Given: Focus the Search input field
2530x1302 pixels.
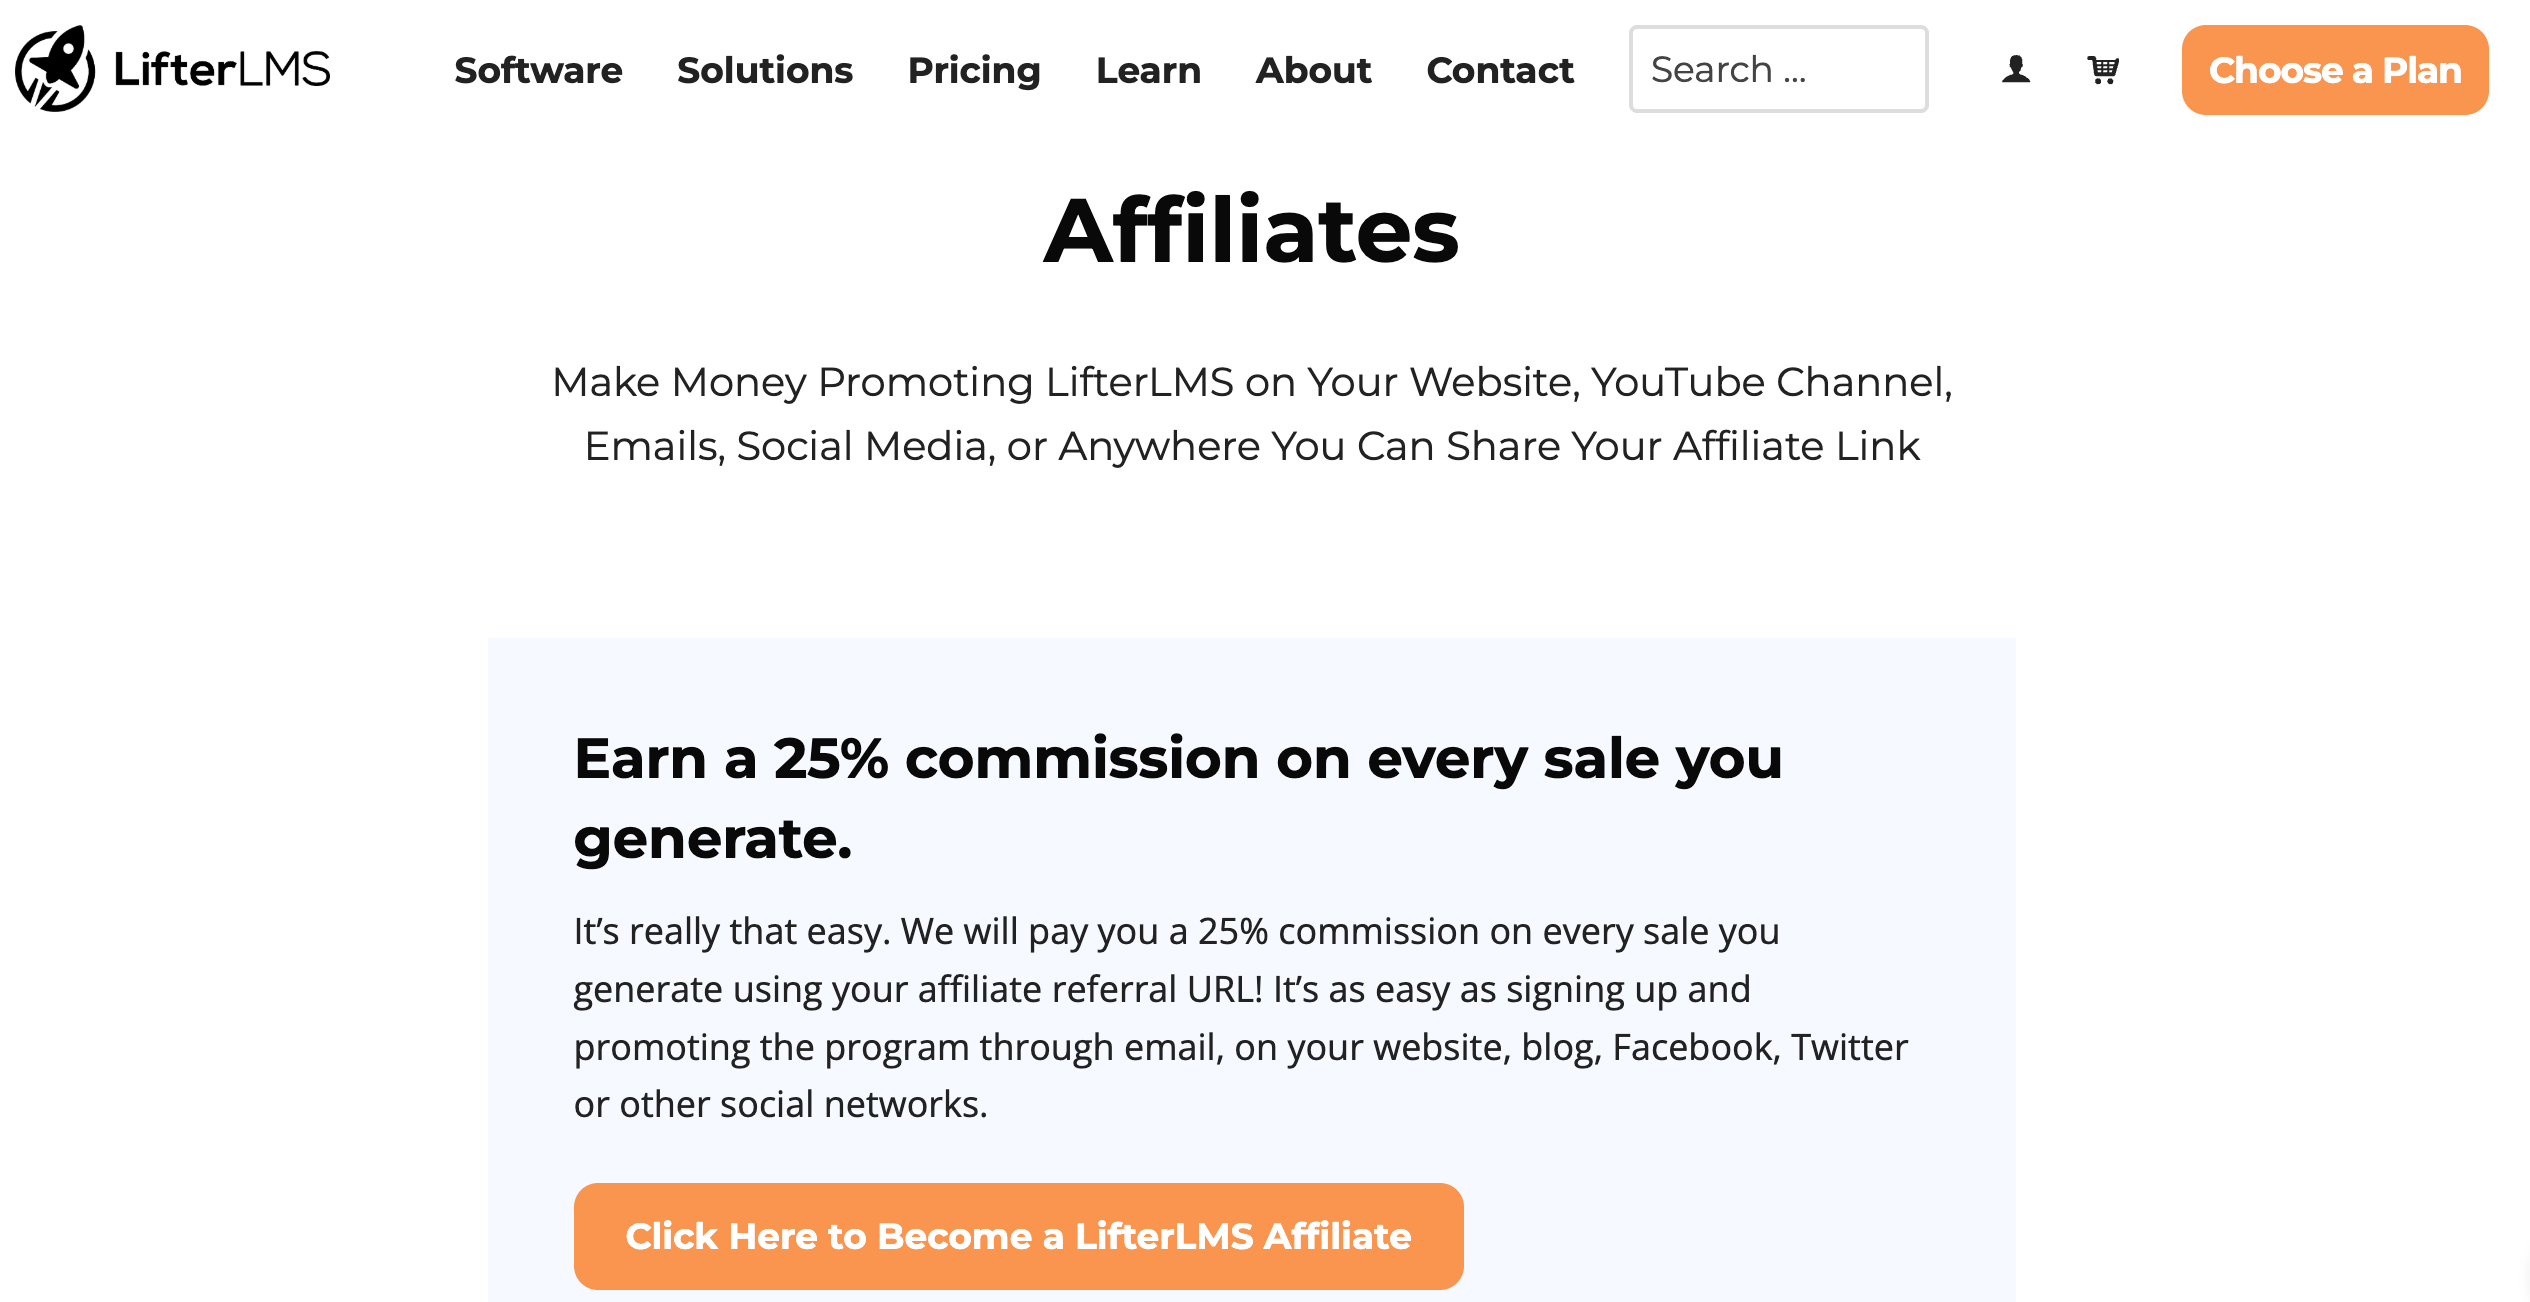Looking at the screenshot, I should [1779, 68].
